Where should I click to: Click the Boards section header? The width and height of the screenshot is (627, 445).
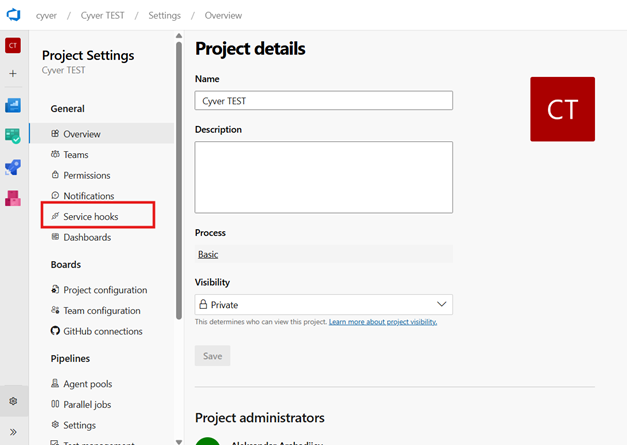pyautogui.click(x=66, y=265)
